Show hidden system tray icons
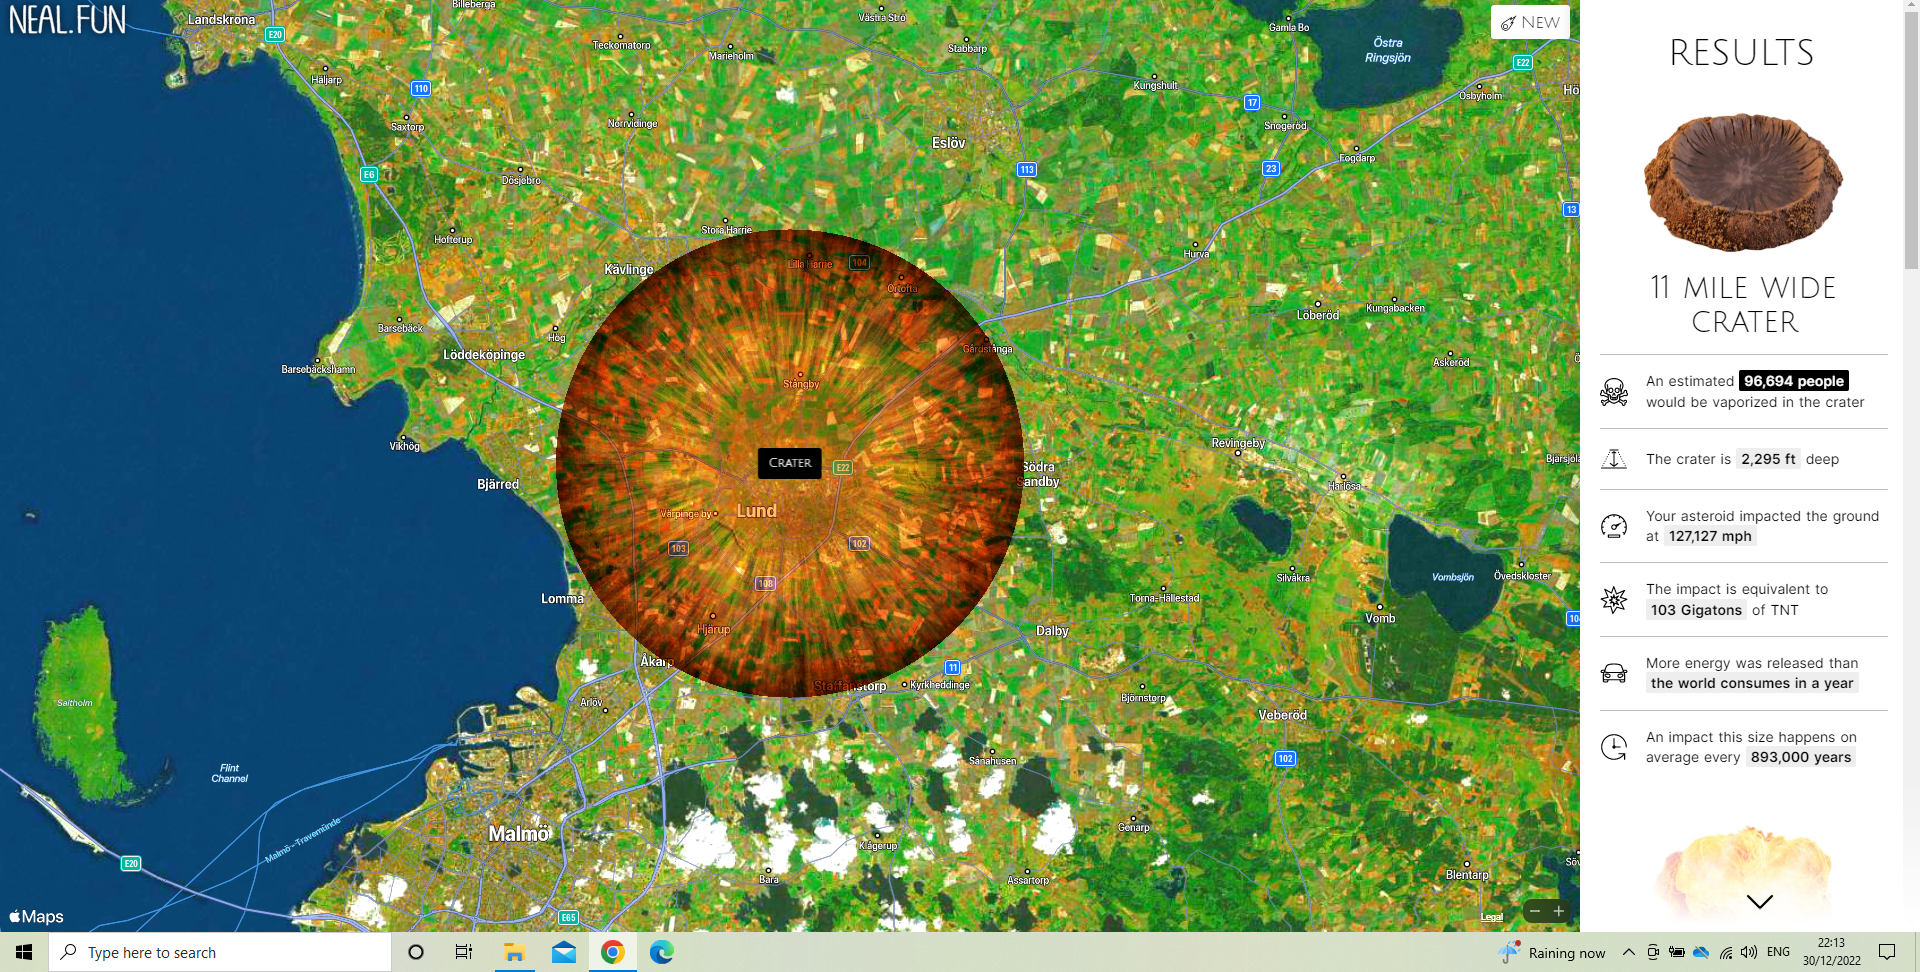Screen dimensions: 1920x972 pyautogui.click(x=1628, y=952)
